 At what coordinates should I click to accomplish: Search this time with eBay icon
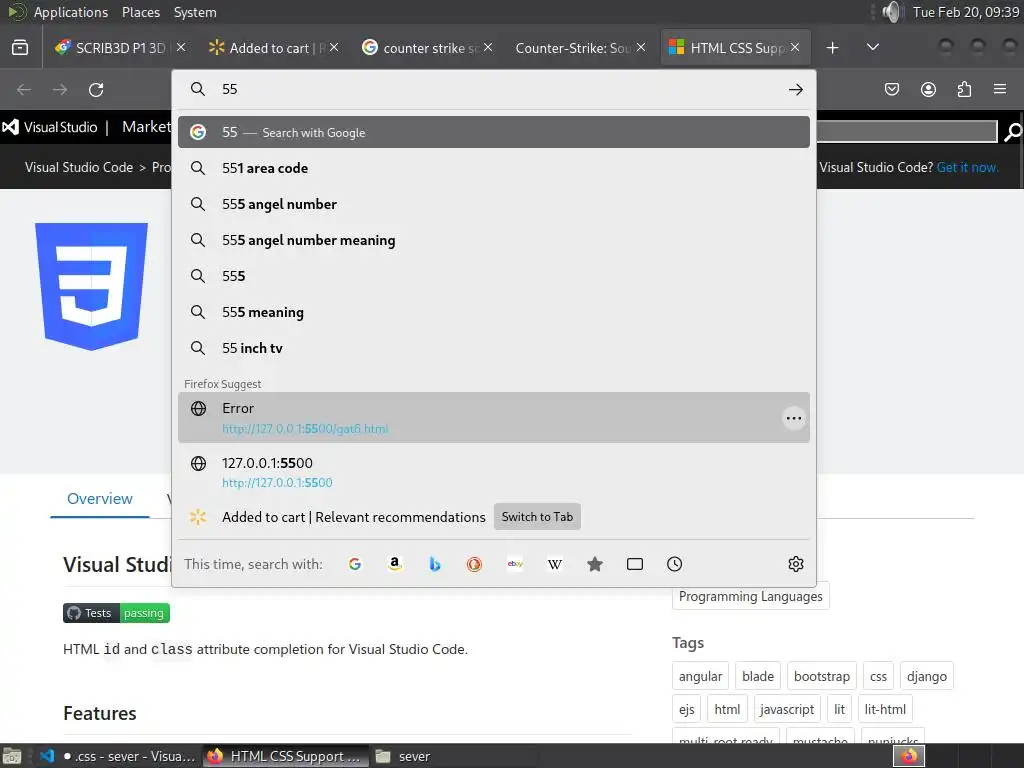[x=515, y=564]
